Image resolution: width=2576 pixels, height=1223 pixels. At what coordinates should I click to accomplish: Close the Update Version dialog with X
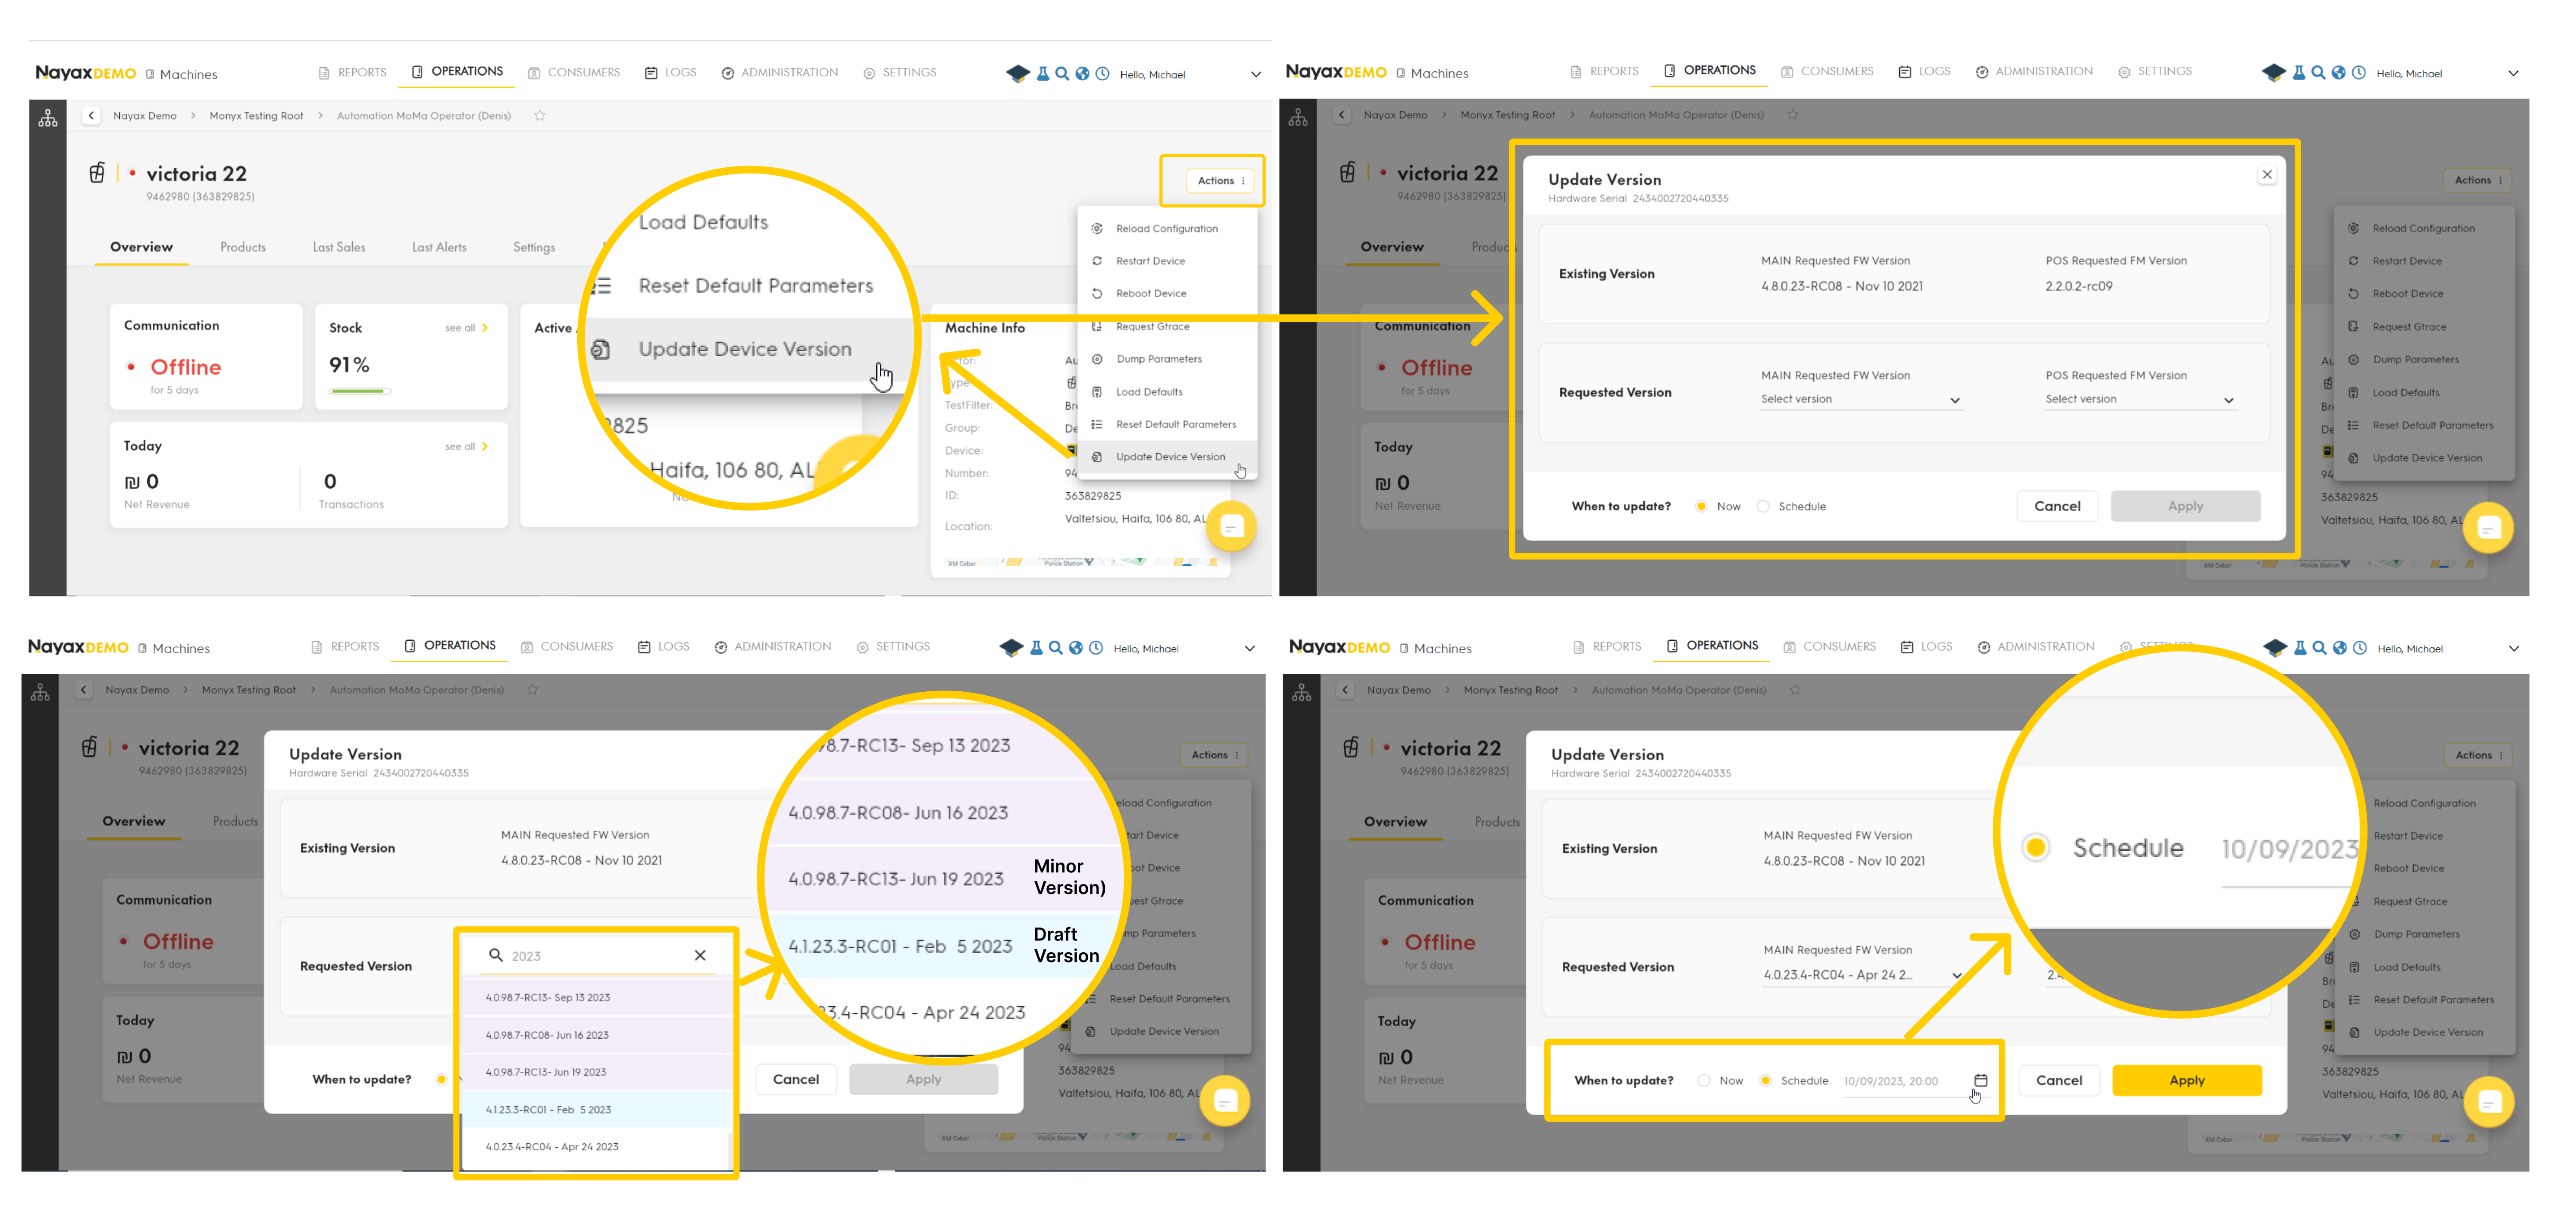click(2267, 175)
